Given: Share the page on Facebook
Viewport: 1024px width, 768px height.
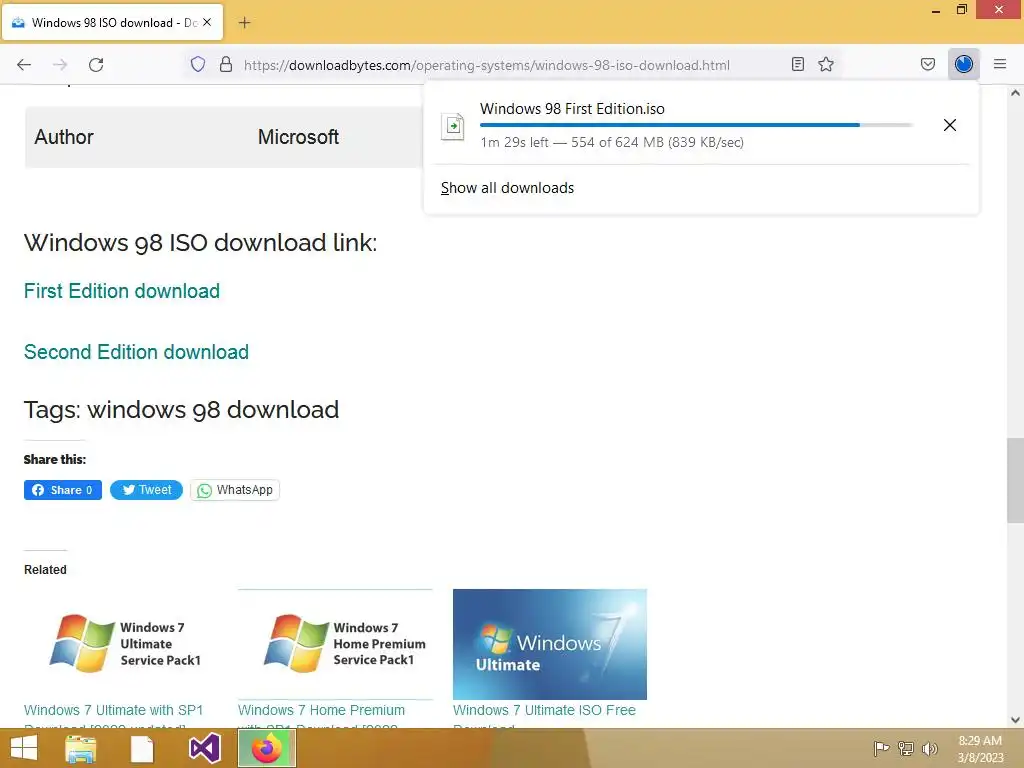Looking at the screenshot, I should click(63, 490).
